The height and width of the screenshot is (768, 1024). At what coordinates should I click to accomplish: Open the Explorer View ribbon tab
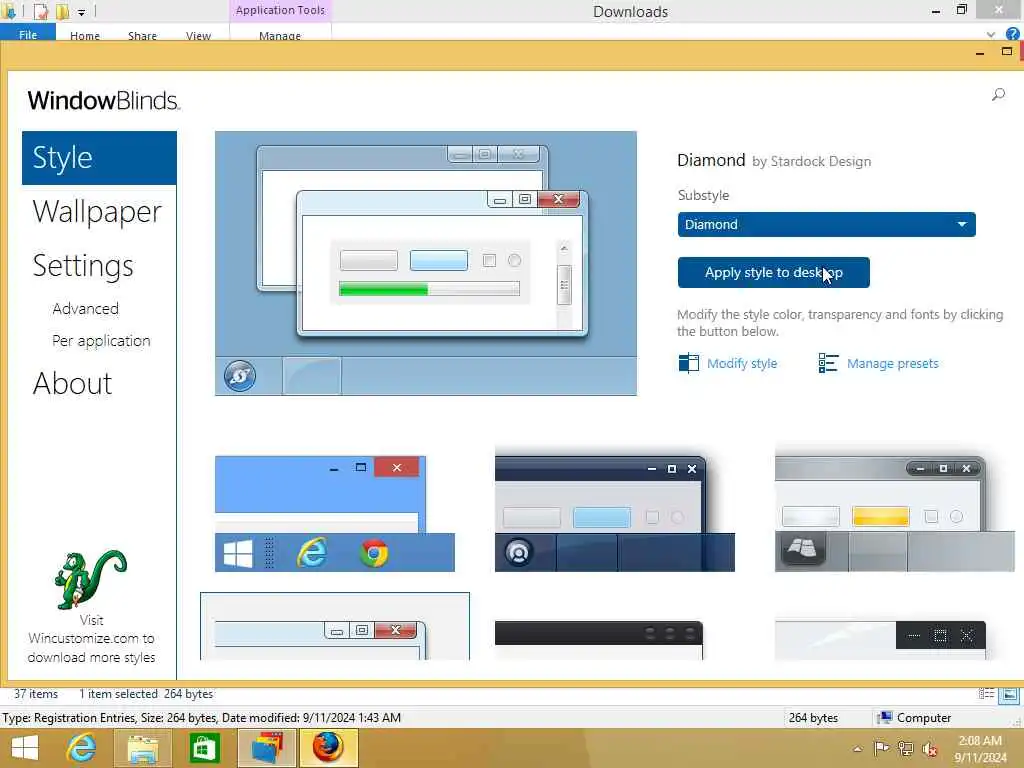[198, 35]
